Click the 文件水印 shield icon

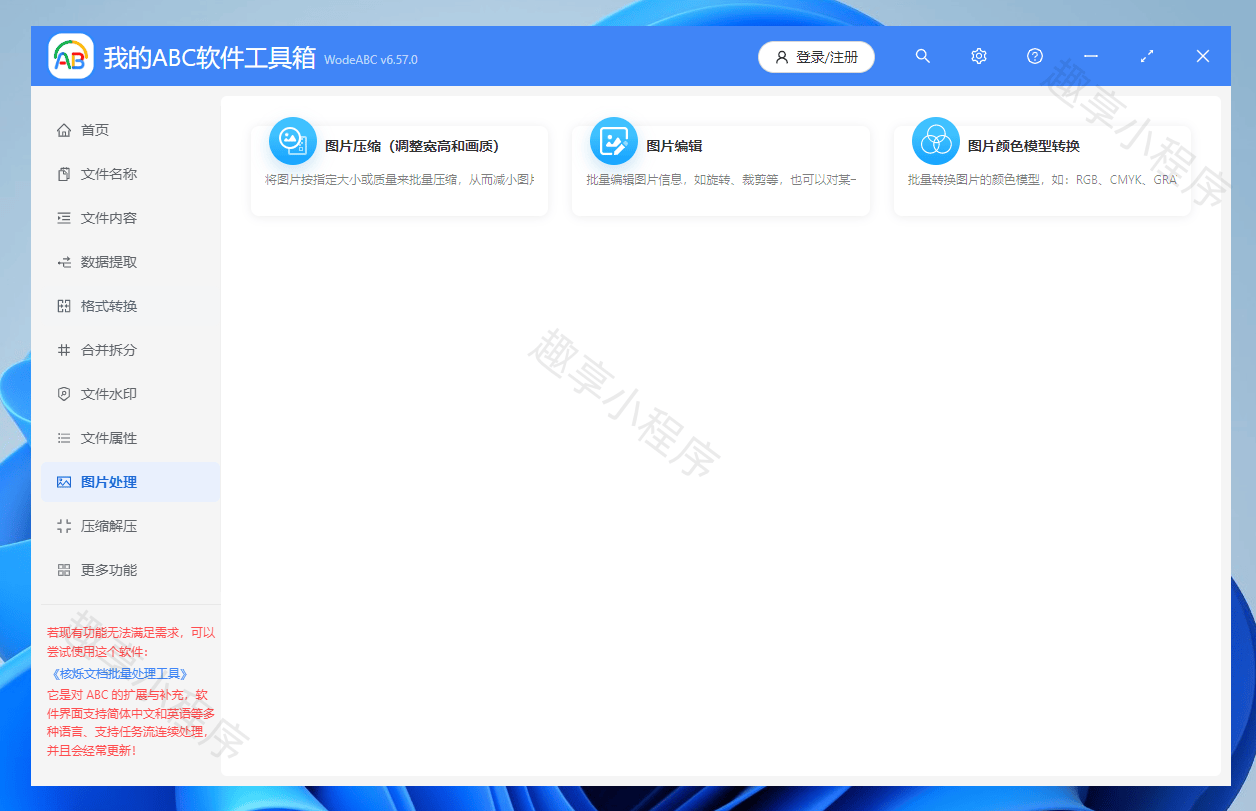coord(64,394)
